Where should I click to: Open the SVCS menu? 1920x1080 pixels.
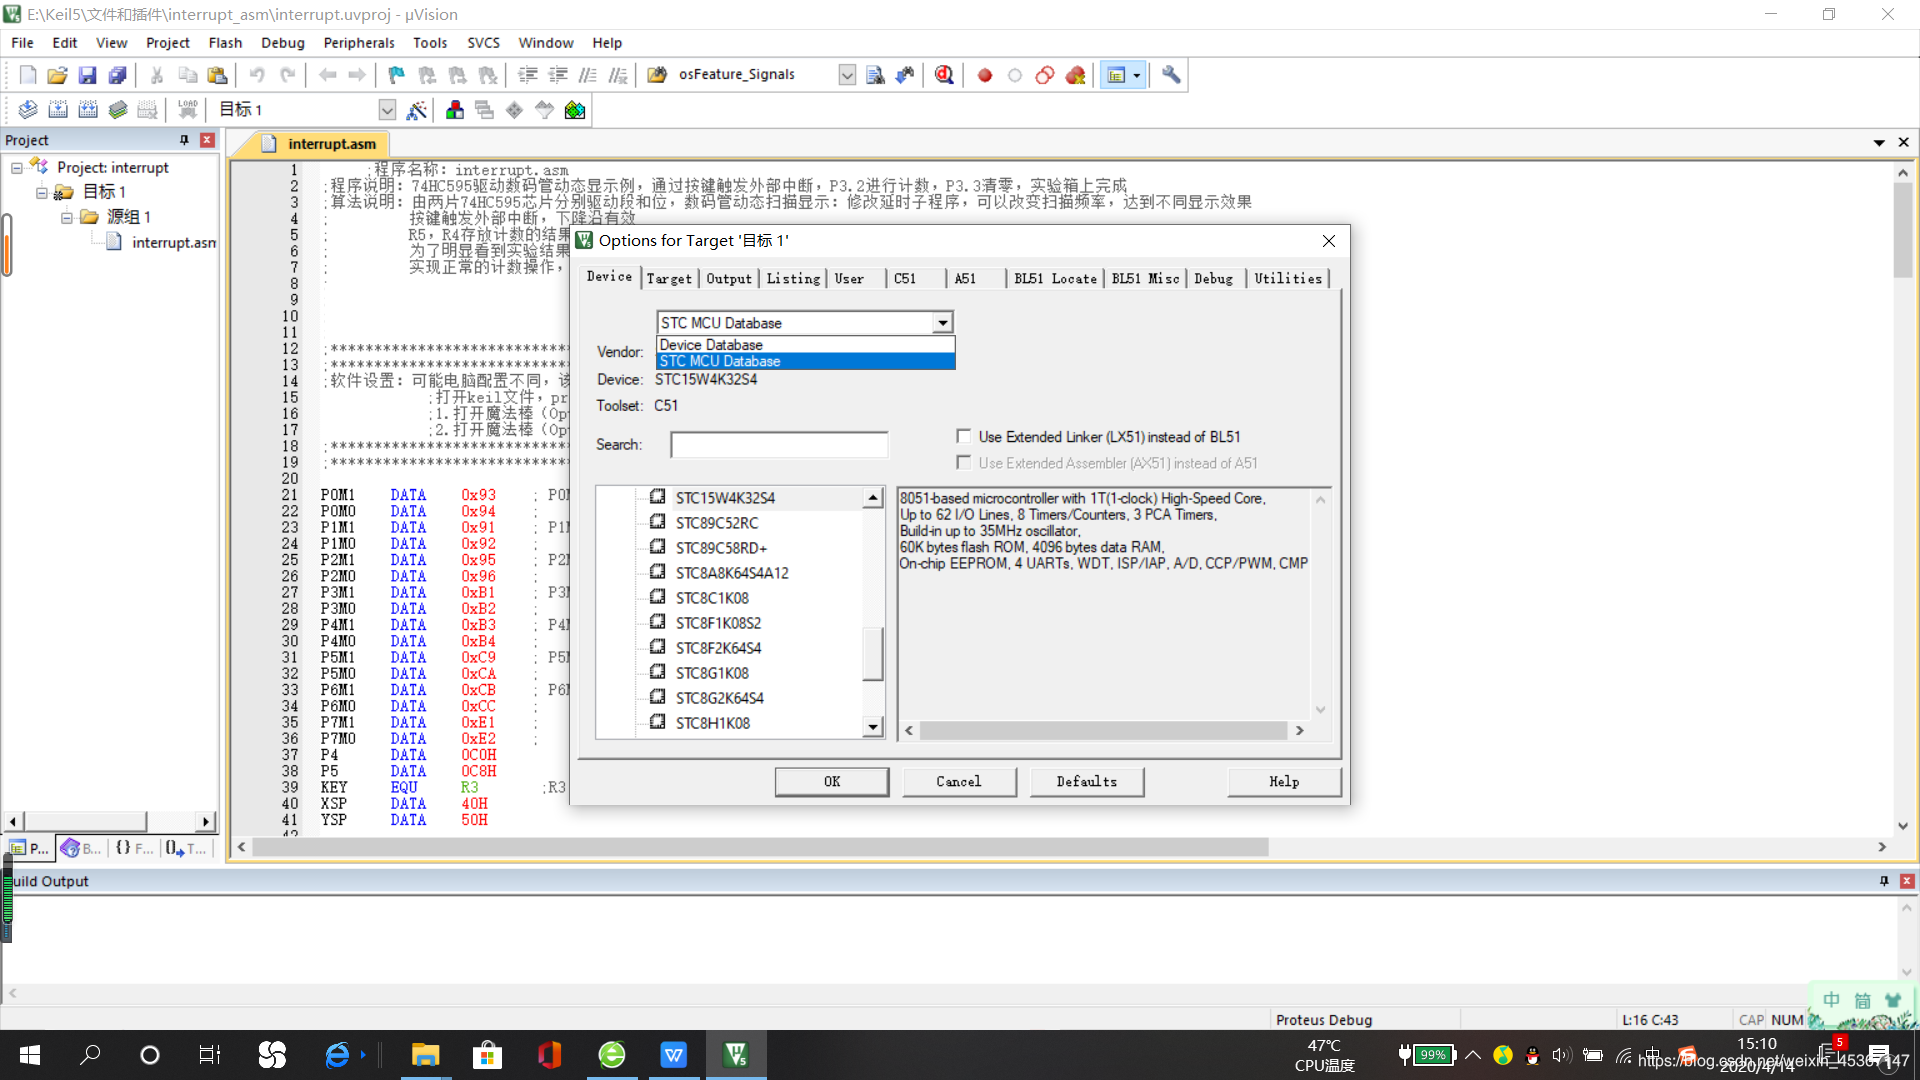pyautogui.click(x=483, y=43)
